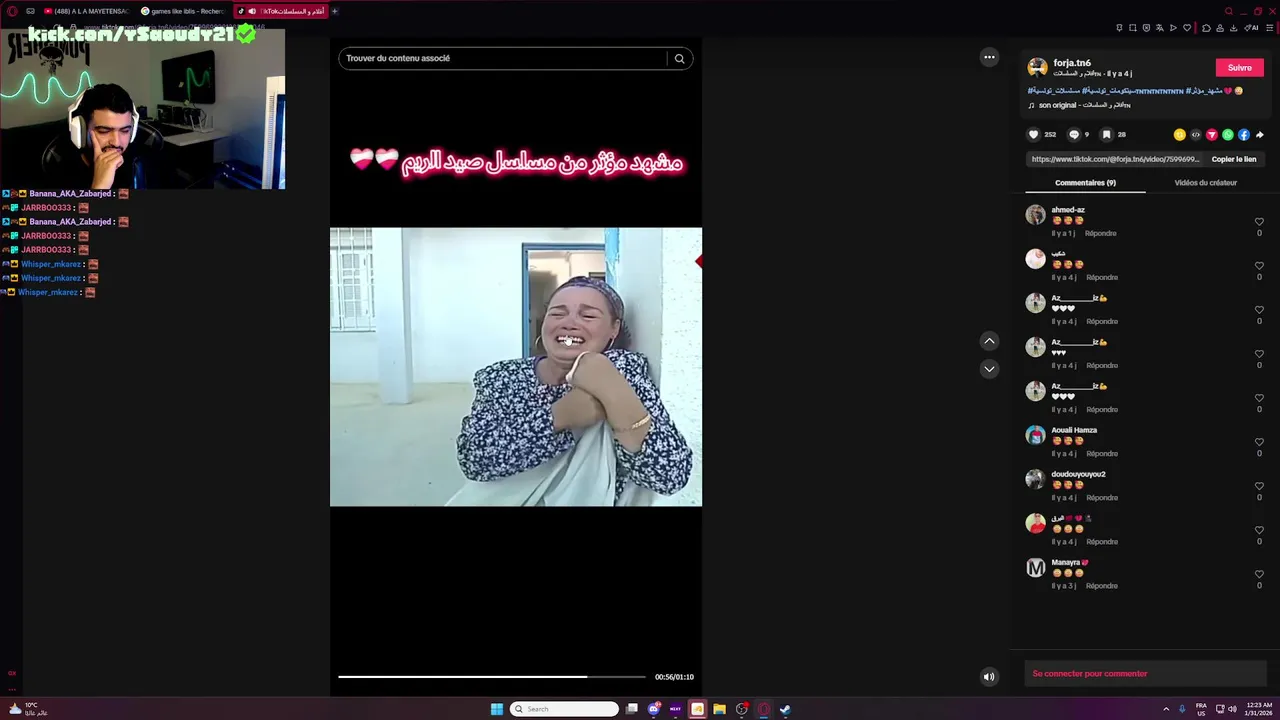Reply to Aouali Hamza's comment
Image resolution: width=1280 pixels, height=720 pixels.
[x=1101, y=453]
